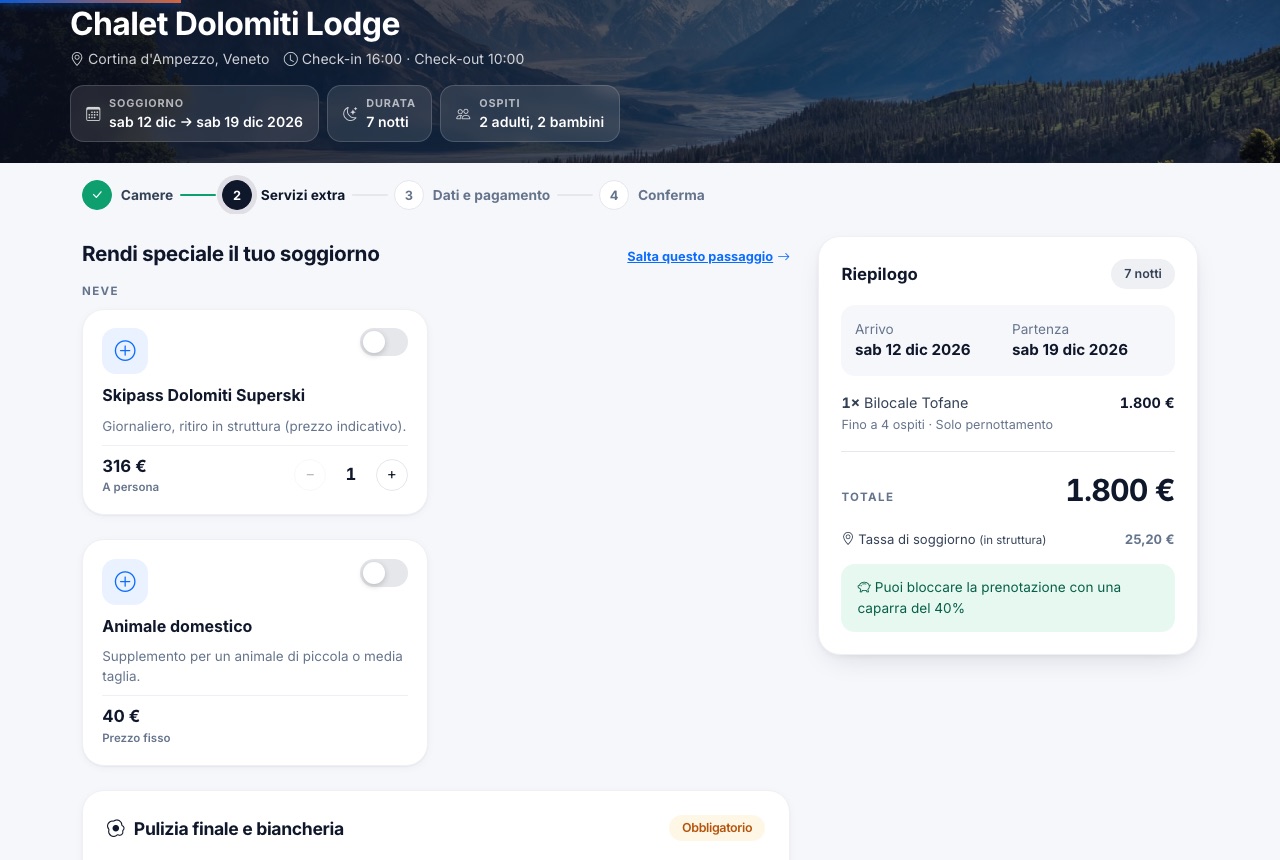This screenshot has width=1280, height=860.
Task: Click the plus-circle icon on Animale domestico card
Action: tap(125, 582)
